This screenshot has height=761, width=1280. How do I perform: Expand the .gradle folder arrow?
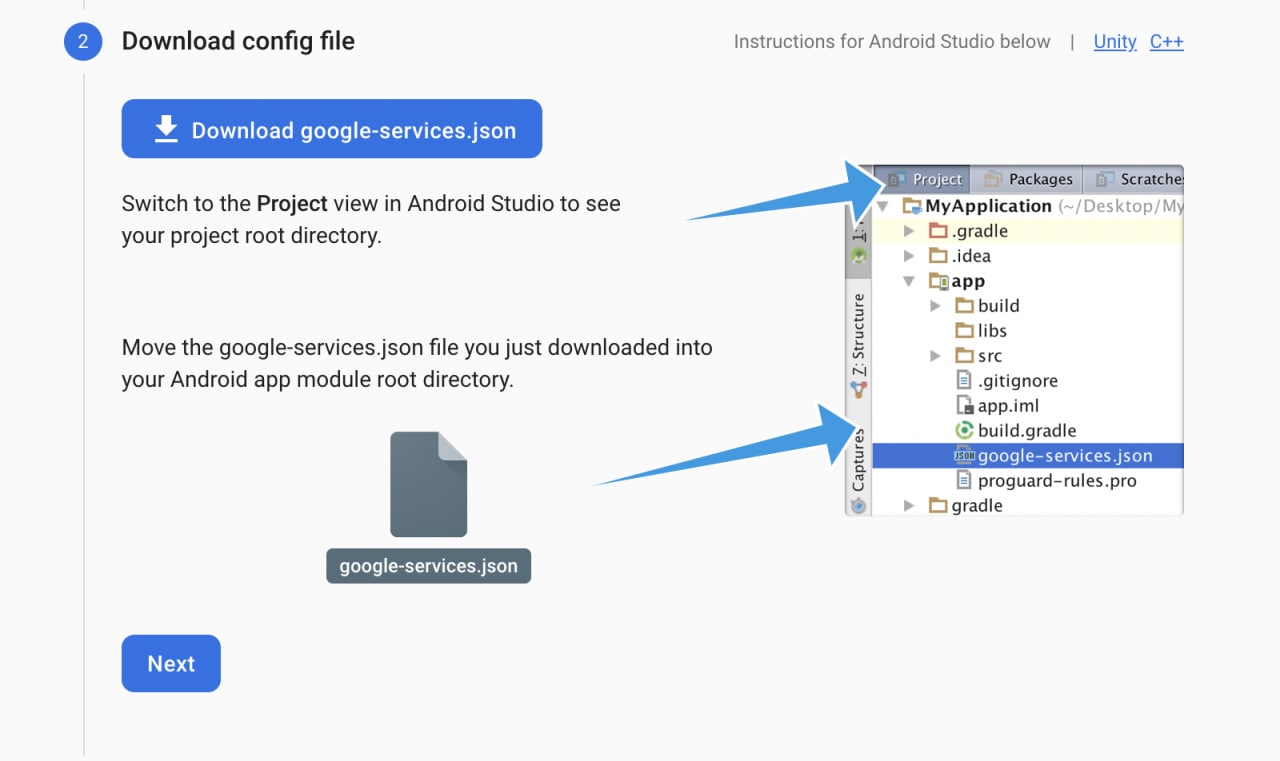coord(909,231)
